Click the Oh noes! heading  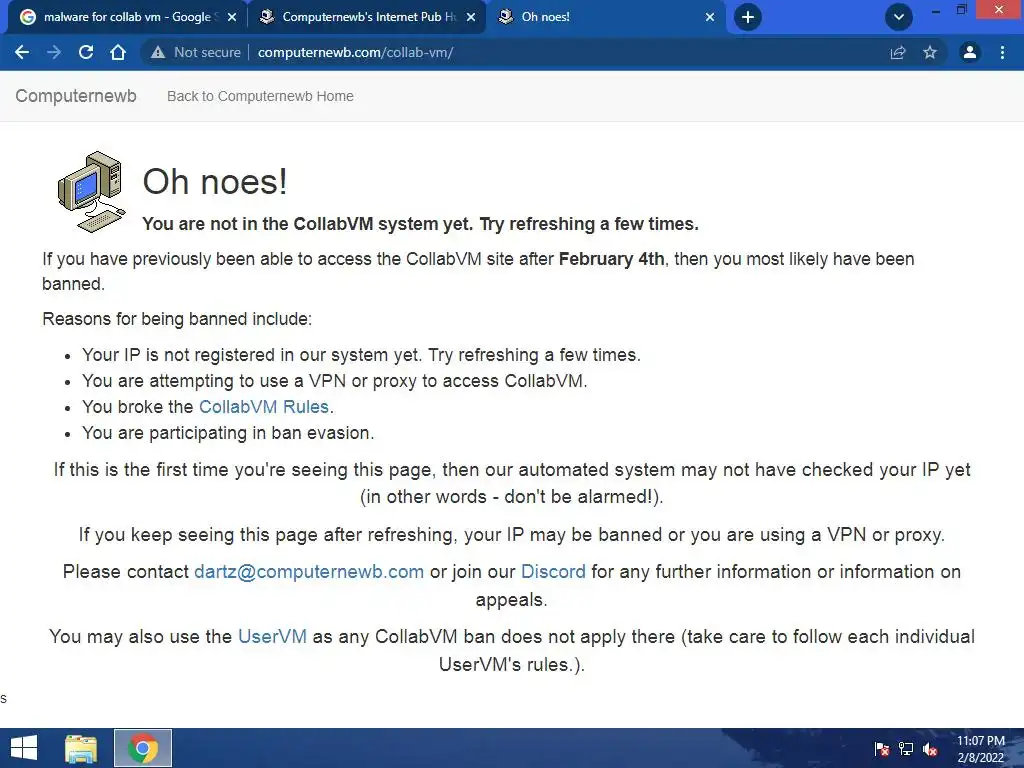[x=215, y=181]
